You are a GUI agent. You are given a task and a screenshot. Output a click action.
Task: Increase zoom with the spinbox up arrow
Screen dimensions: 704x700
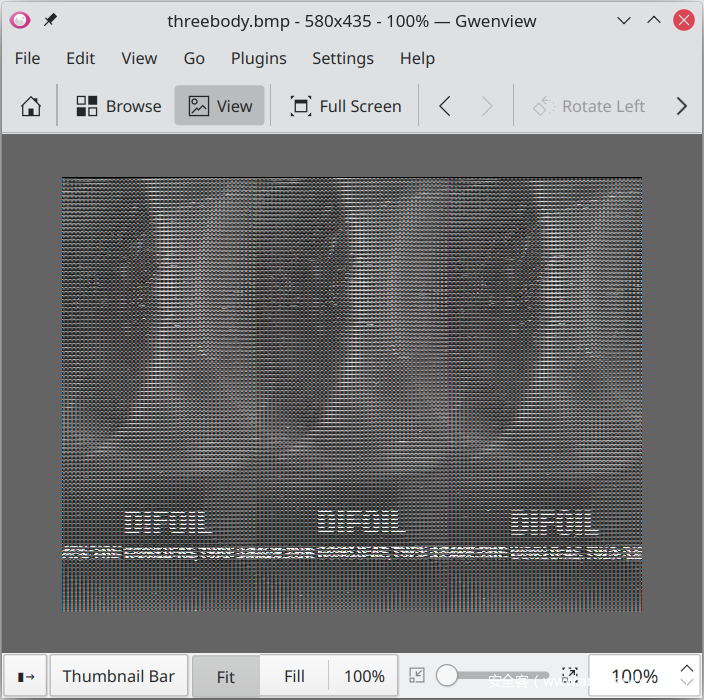click(x=686, y=668)
